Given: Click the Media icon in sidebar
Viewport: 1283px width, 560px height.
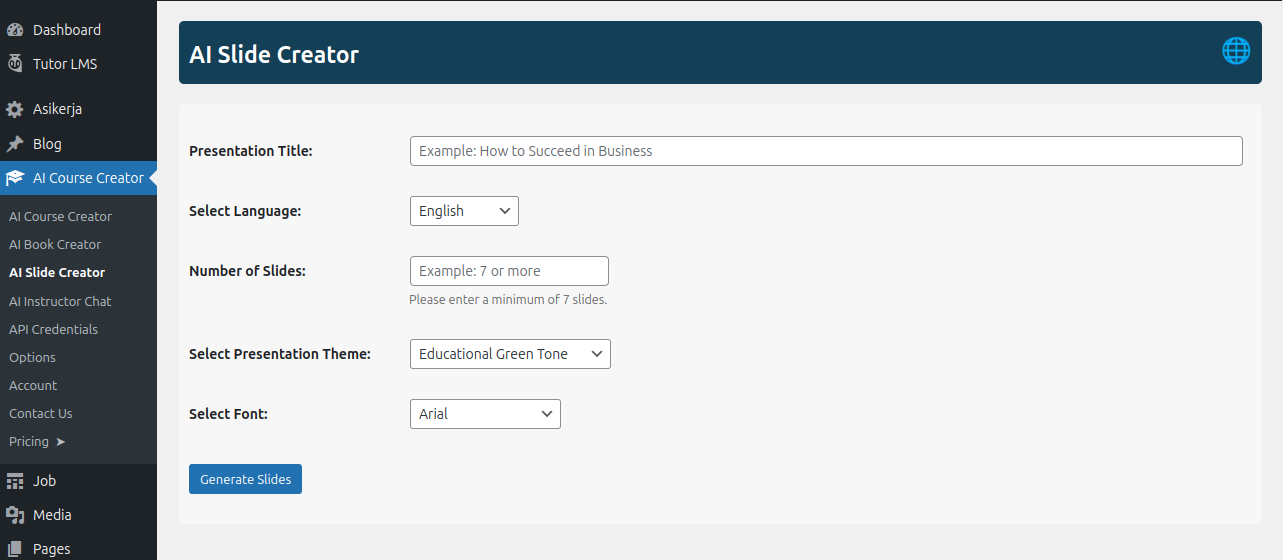Looking at the screenshot, I should (x=15, y=515).
